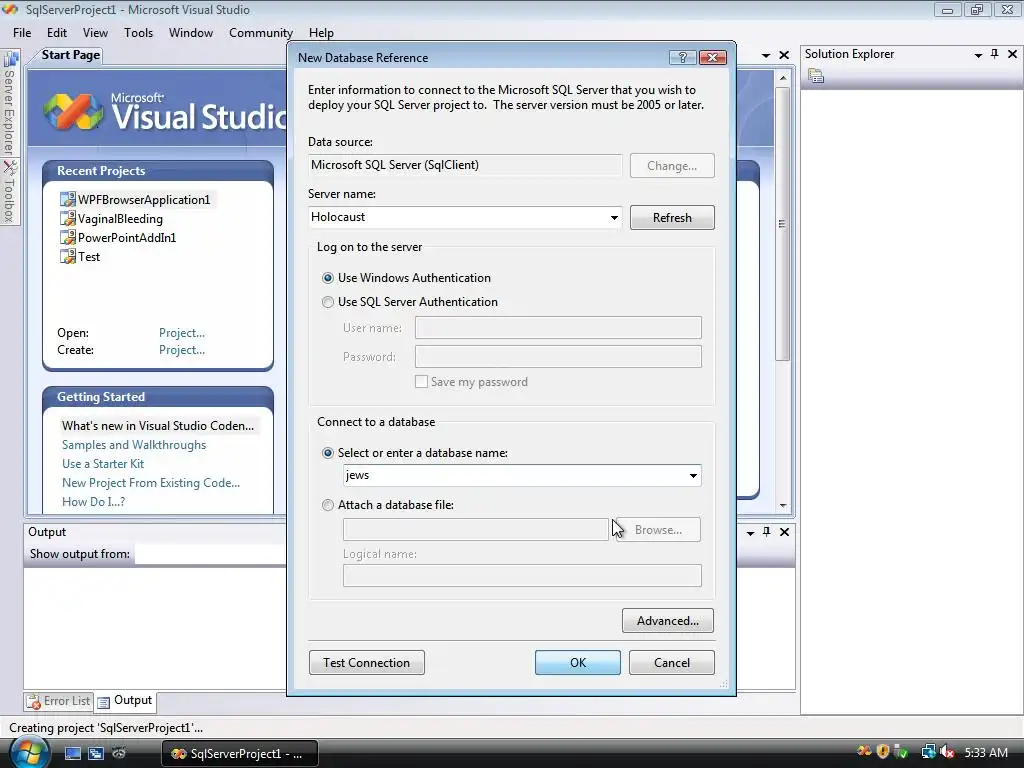The height and width of the screenshot is (768, 1024).
Task: Click the muted volume tray icon
Action: [x=947, y=752]
